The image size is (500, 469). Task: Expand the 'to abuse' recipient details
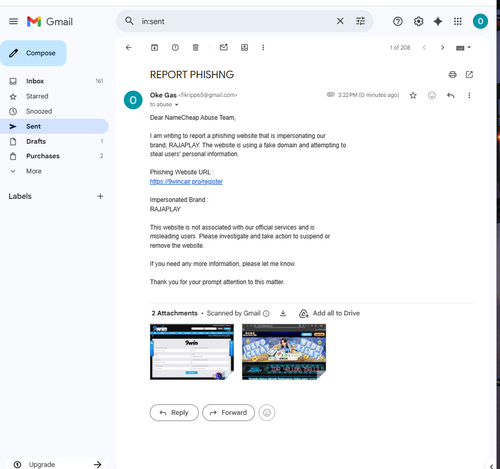point(177,105)
